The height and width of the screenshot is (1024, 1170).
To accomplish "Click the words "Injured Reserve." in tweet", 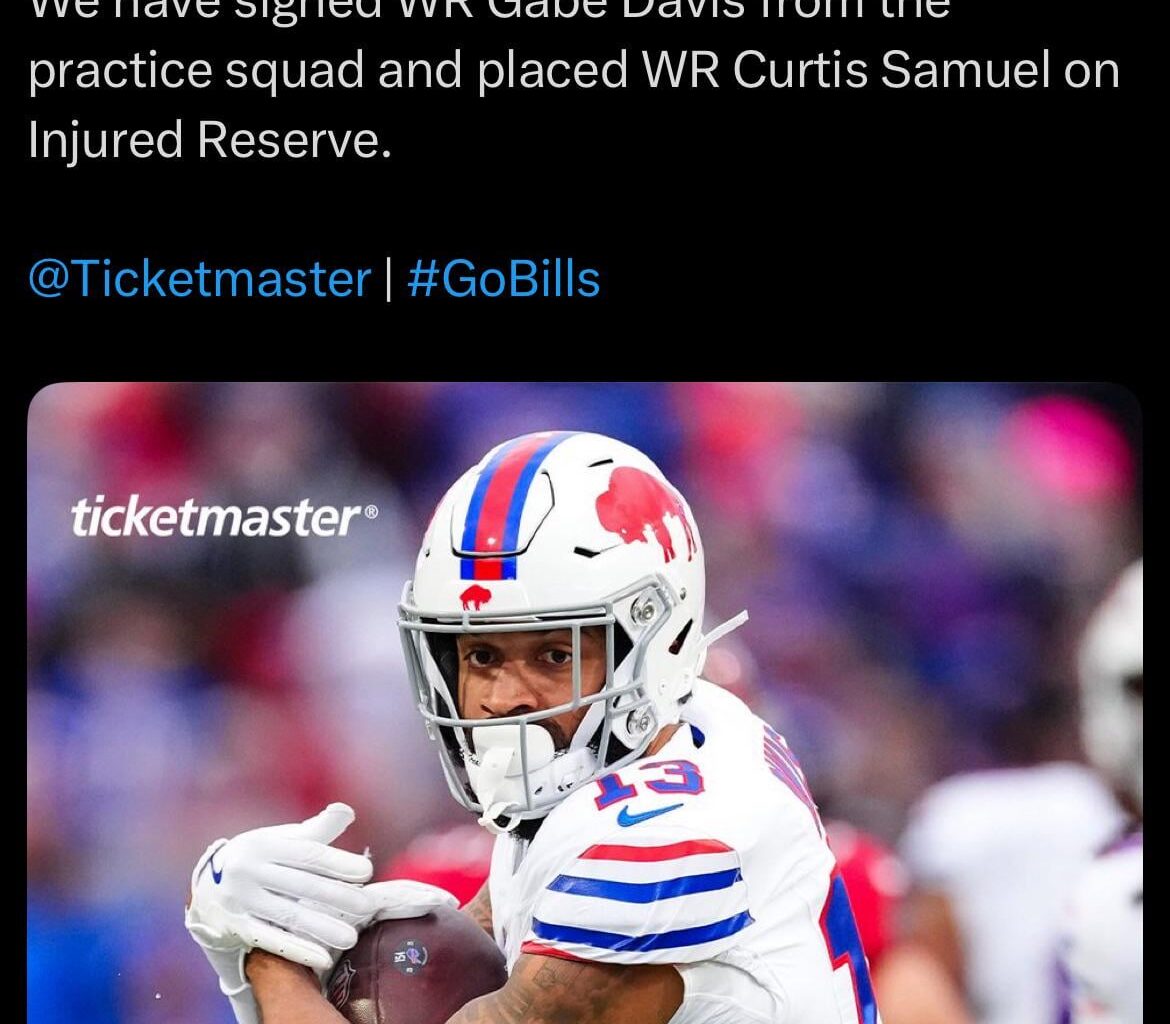I will click(210, 140).
